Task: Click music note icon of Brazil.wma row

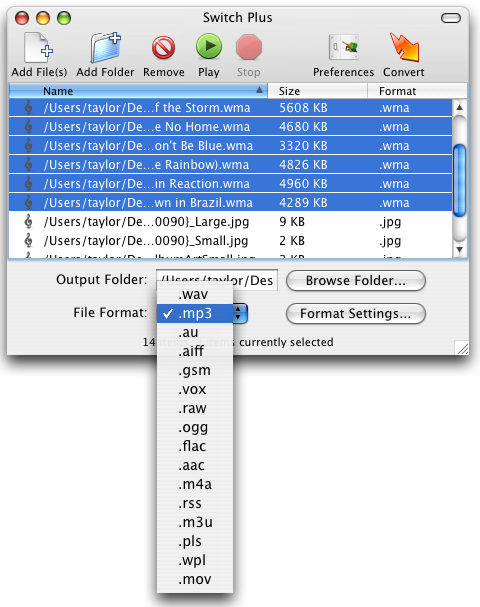Action: click(28, 202)
